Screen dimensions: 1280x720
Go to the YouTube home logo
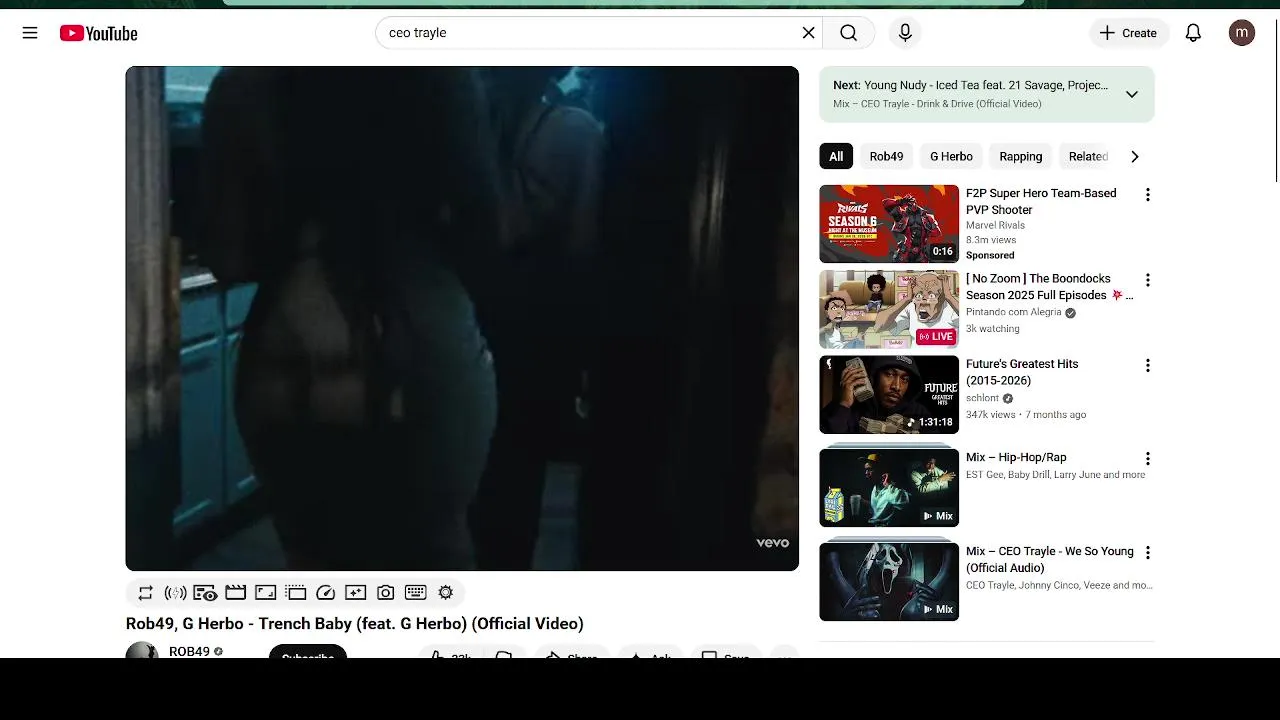tap(98, 33)
